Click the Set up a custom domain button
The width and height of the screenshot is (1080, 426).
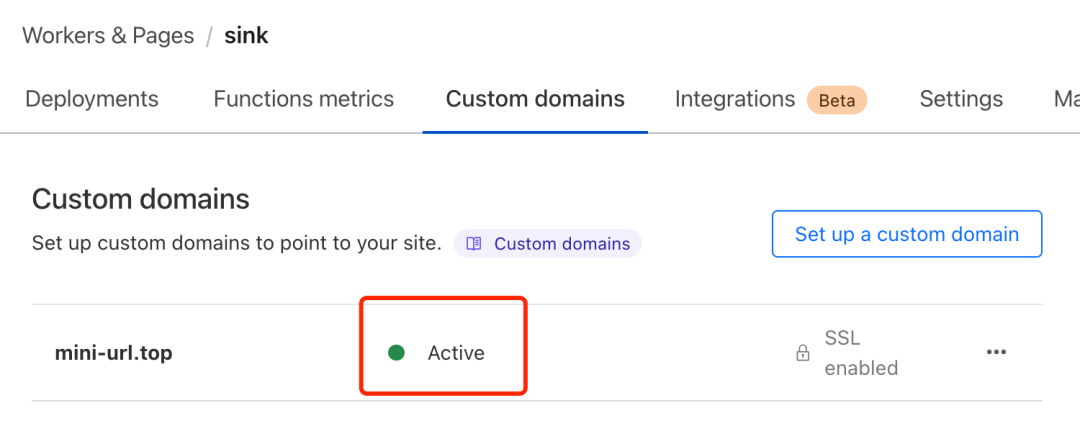click(906, 234)
